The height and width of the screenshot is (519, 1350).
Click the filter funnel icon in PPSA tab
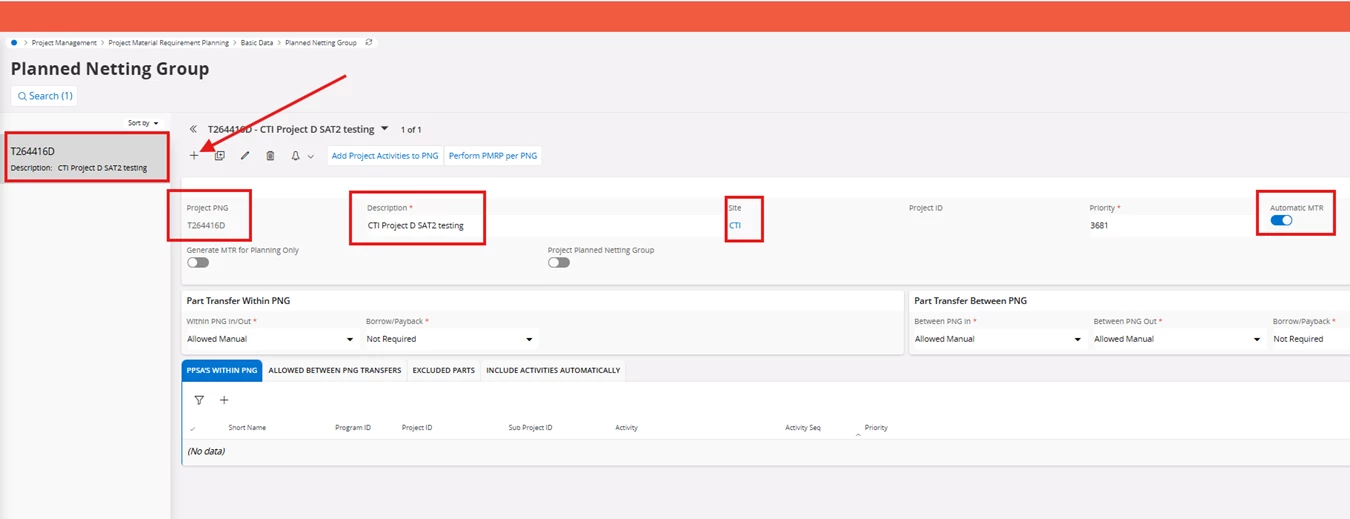tap(199, 400)
